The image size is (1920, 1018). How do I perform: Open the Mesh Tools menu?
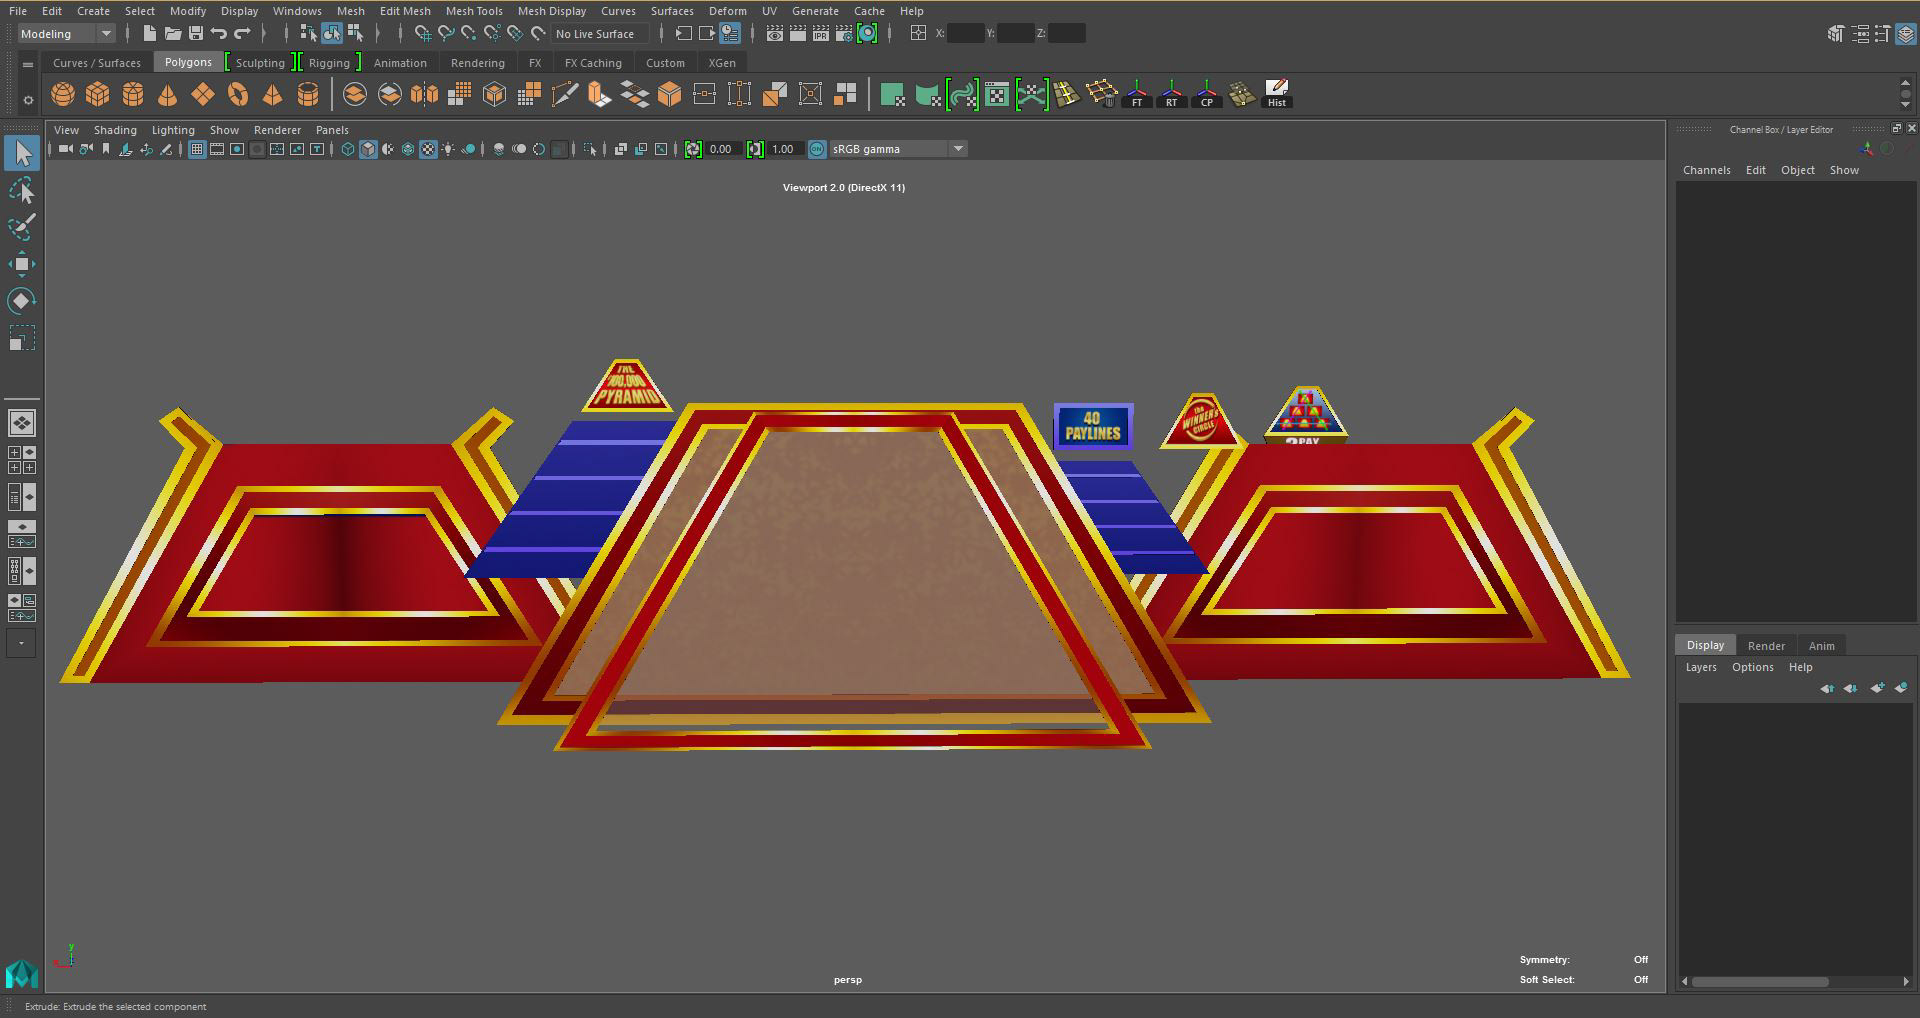pos(474,11)
